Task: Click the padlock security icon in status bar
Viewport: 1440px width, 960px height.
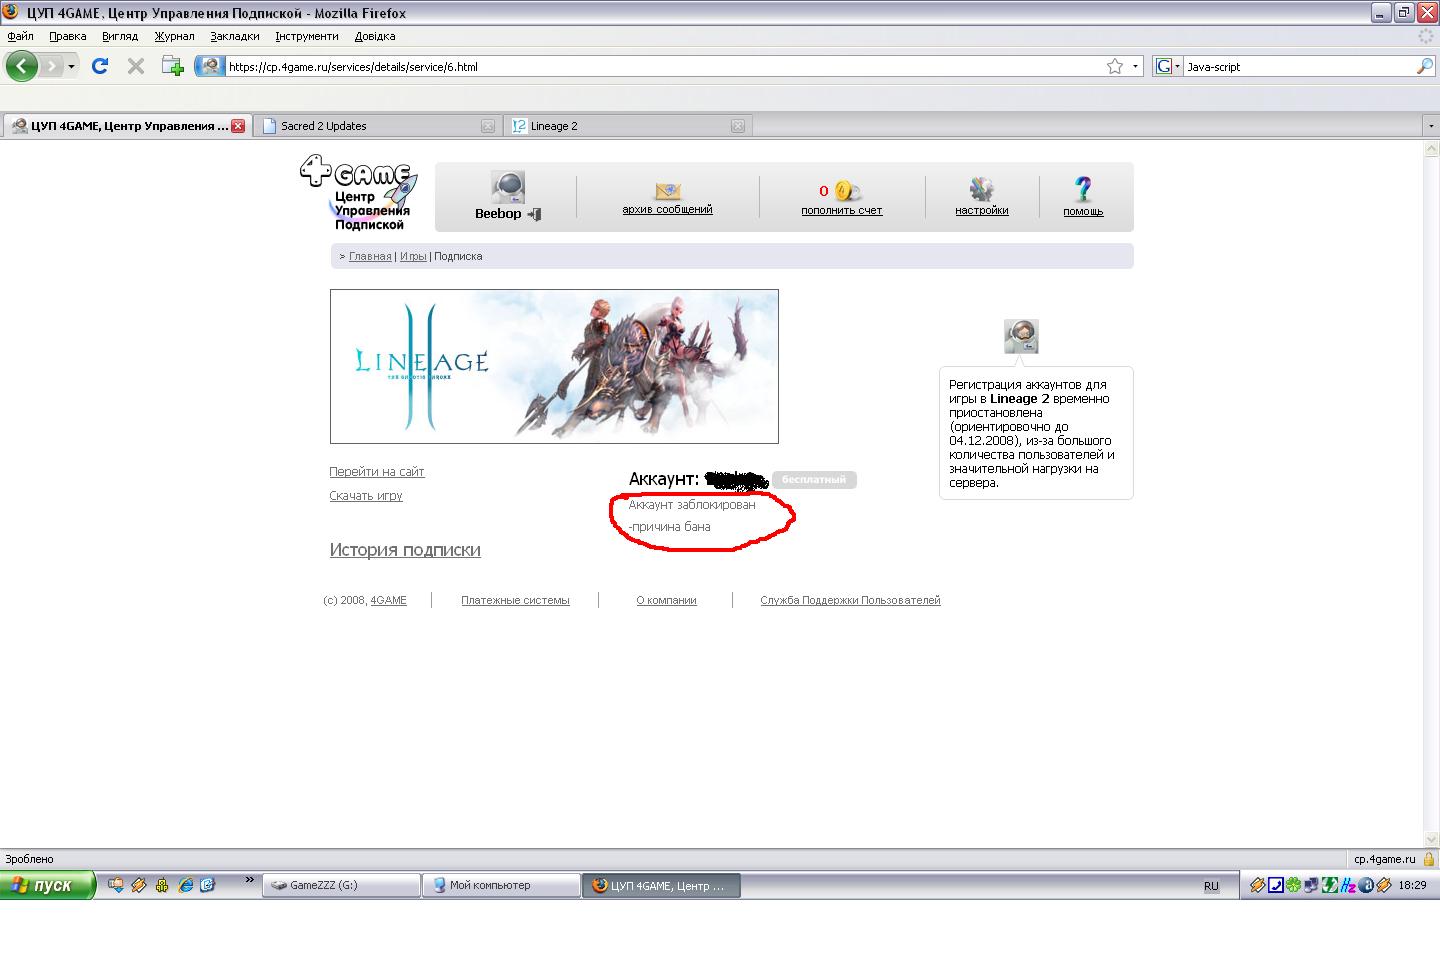Action: pos(1430,859)
